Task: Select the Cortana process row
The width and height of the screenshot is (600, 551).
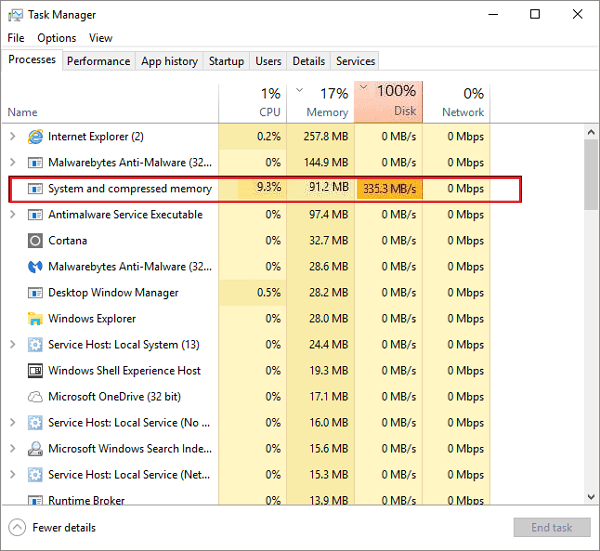Action: [x=246, y=241]
